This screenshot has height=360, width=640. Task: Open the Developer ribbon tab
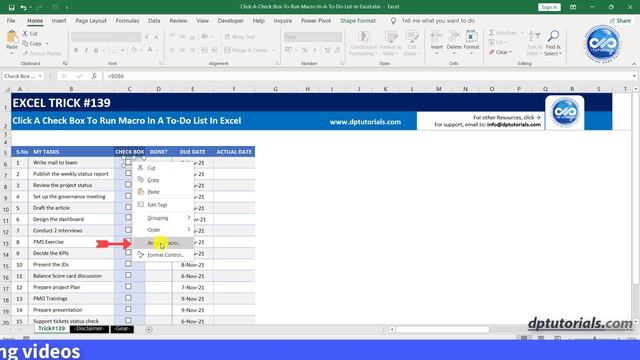click(x=231, y=20)
